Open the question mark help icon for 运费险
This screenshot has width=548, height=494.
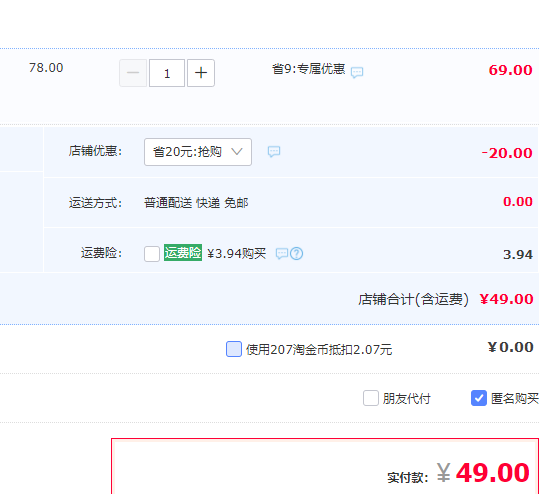pyautogui.click(x=297, y=253)
